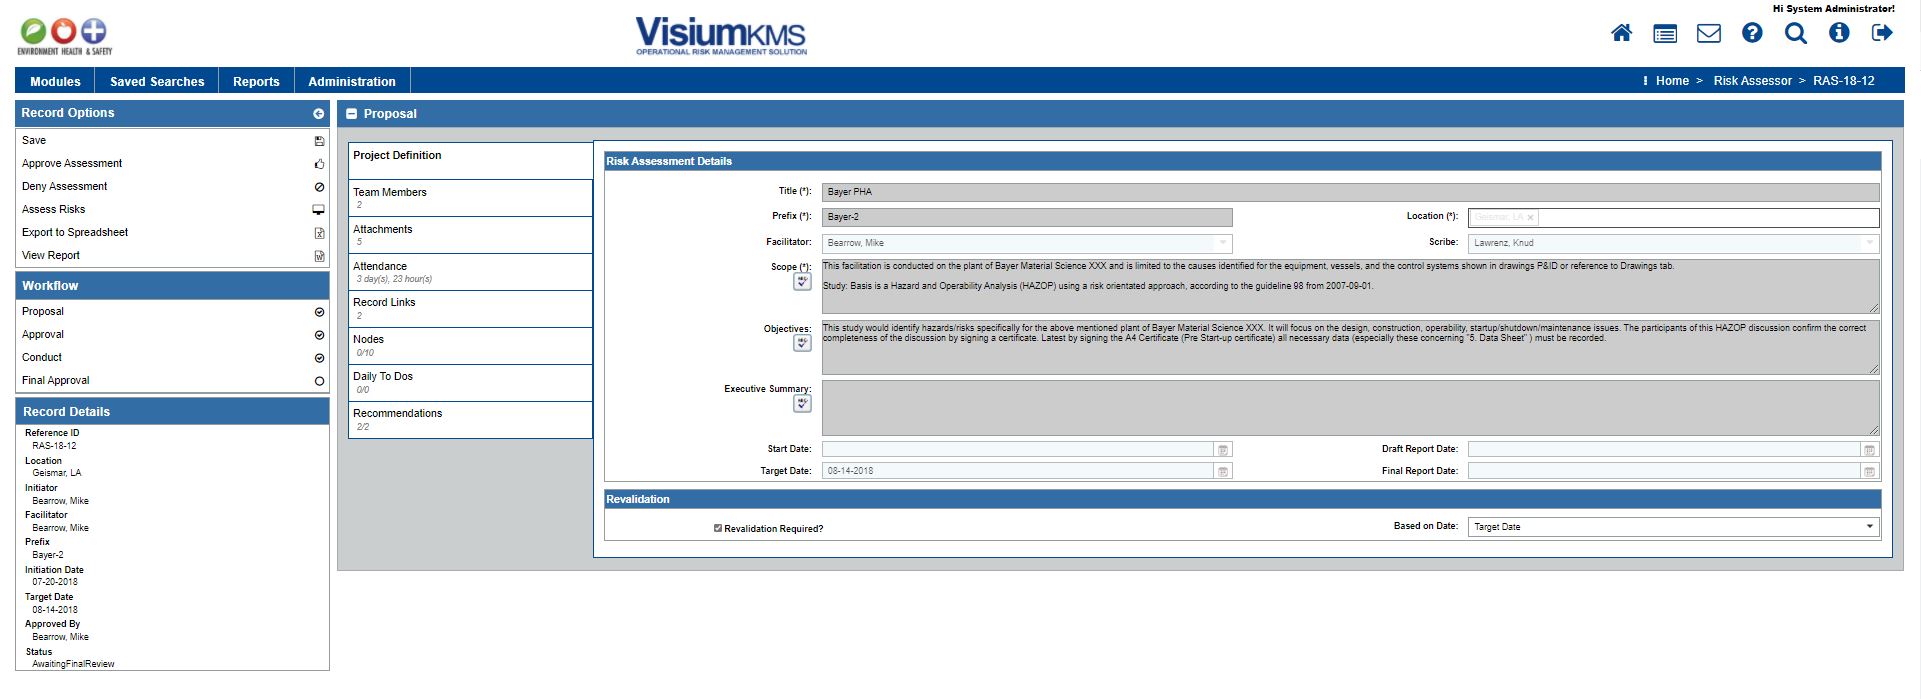Click the Proposal workflow status circle
The height and width of the screenshot is (699, 1921).
pos(319,312)
